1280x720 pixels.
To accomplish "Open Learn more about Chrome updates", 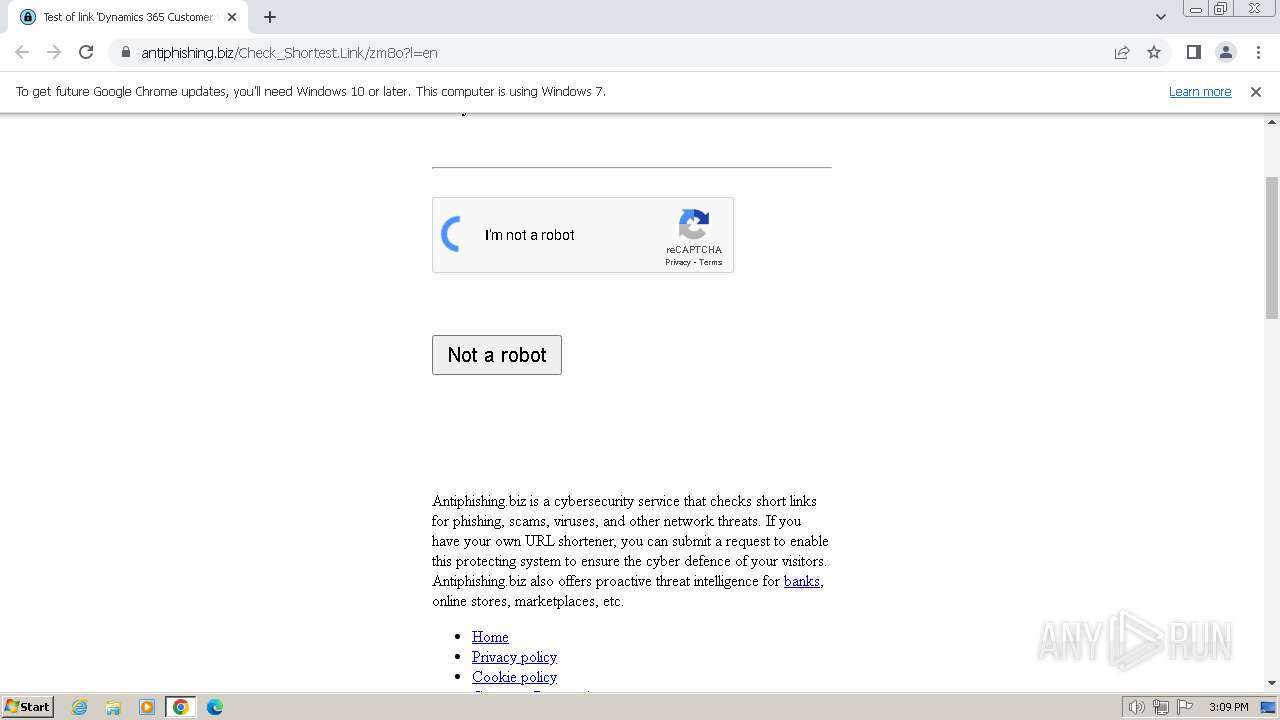I will [1200, 91].
